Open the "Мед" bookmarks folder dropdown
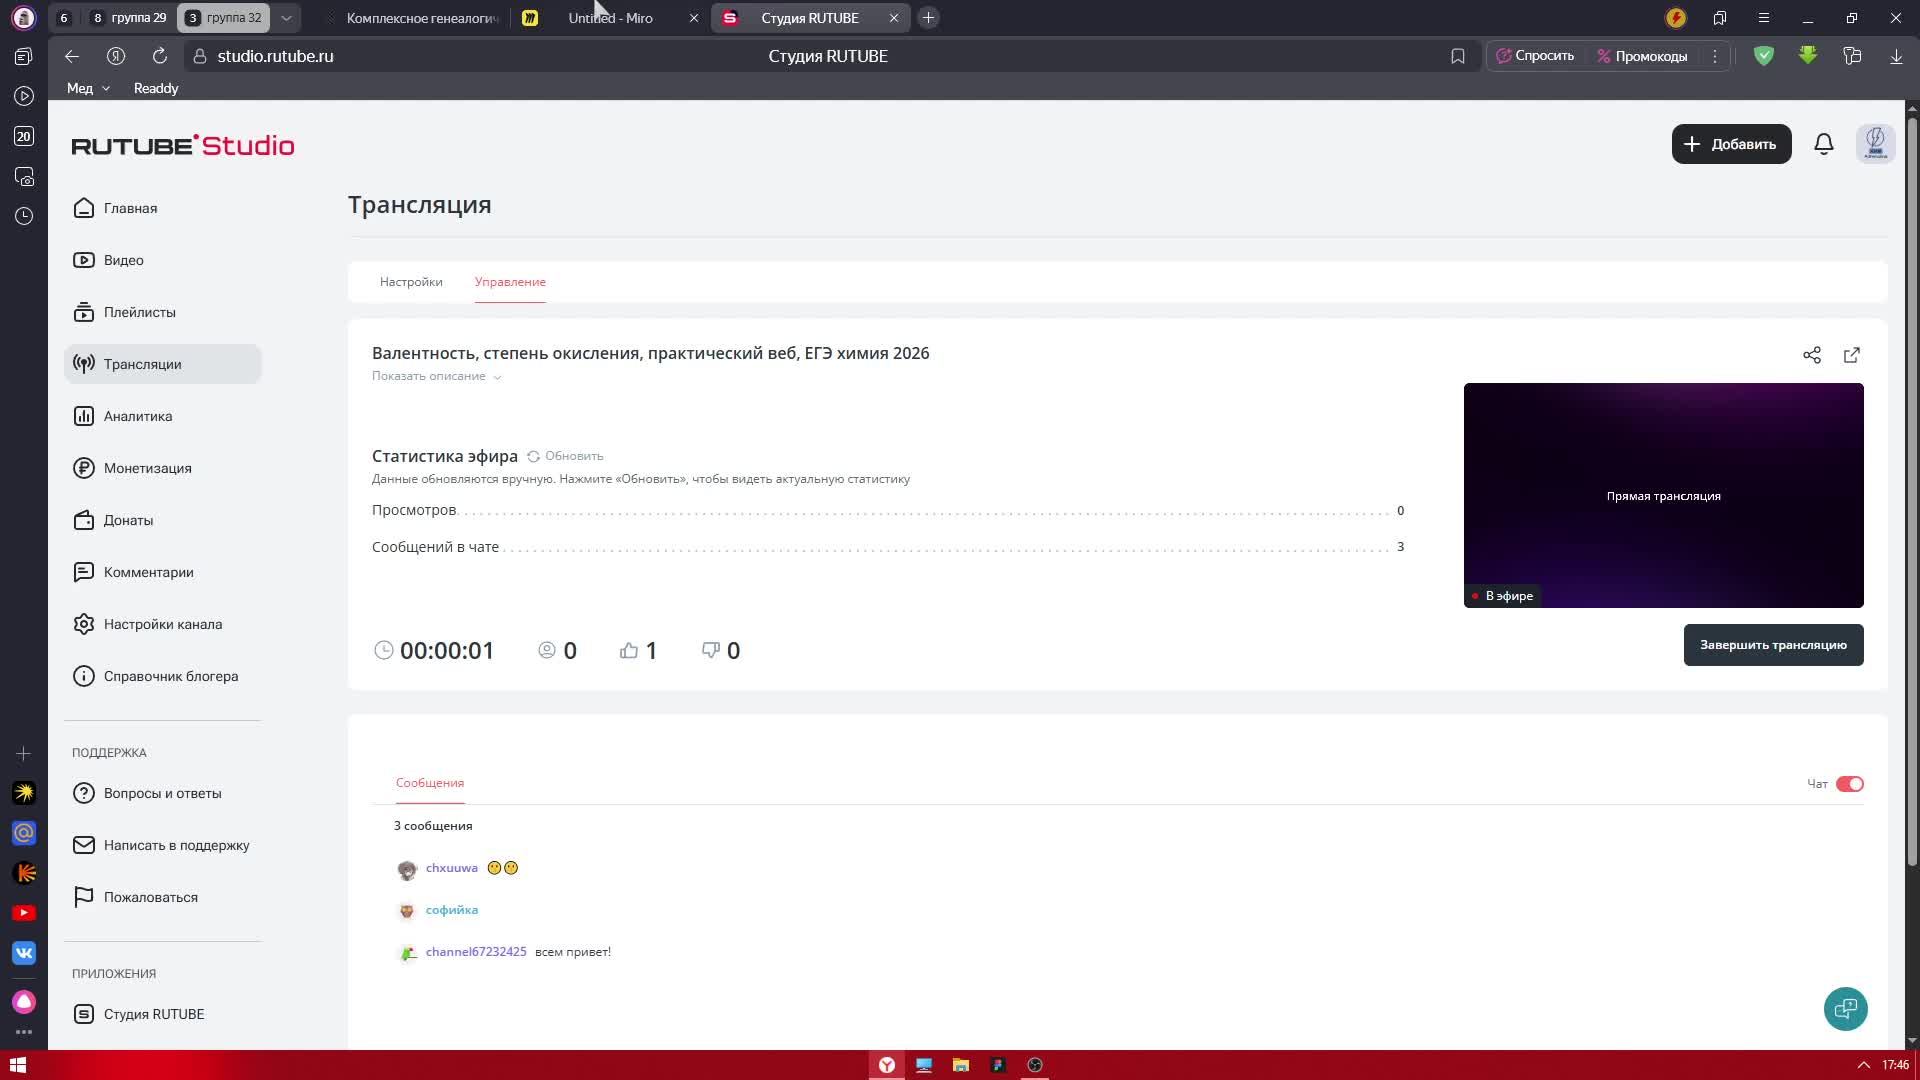 (x=88, y=88)
